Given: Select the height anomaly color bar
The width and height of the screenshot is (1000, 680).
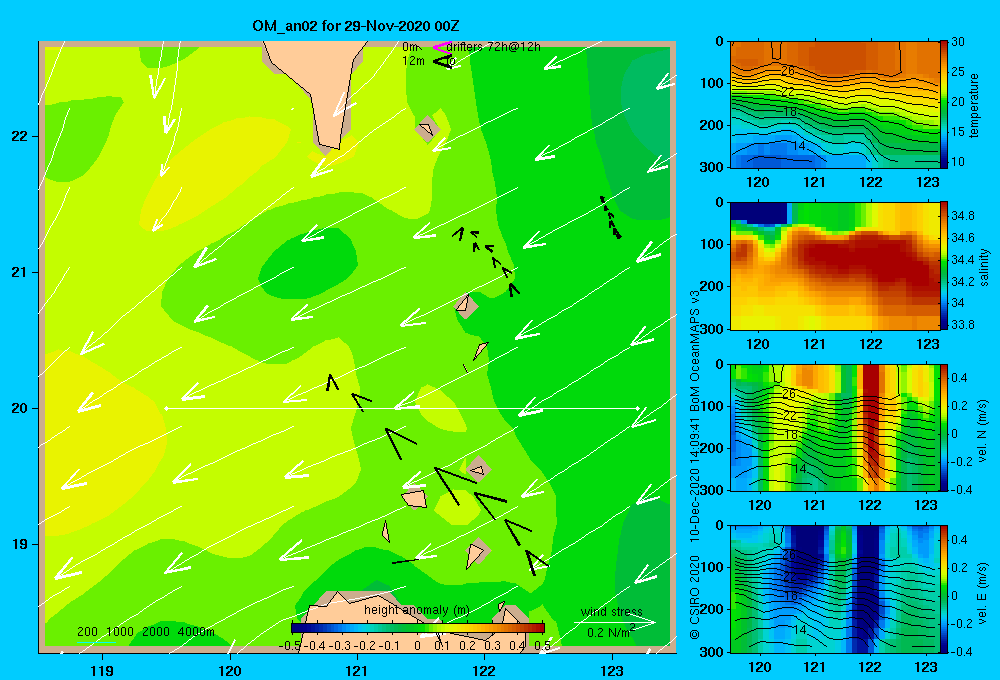Looking at the screenshot, I should coord(417,628).
